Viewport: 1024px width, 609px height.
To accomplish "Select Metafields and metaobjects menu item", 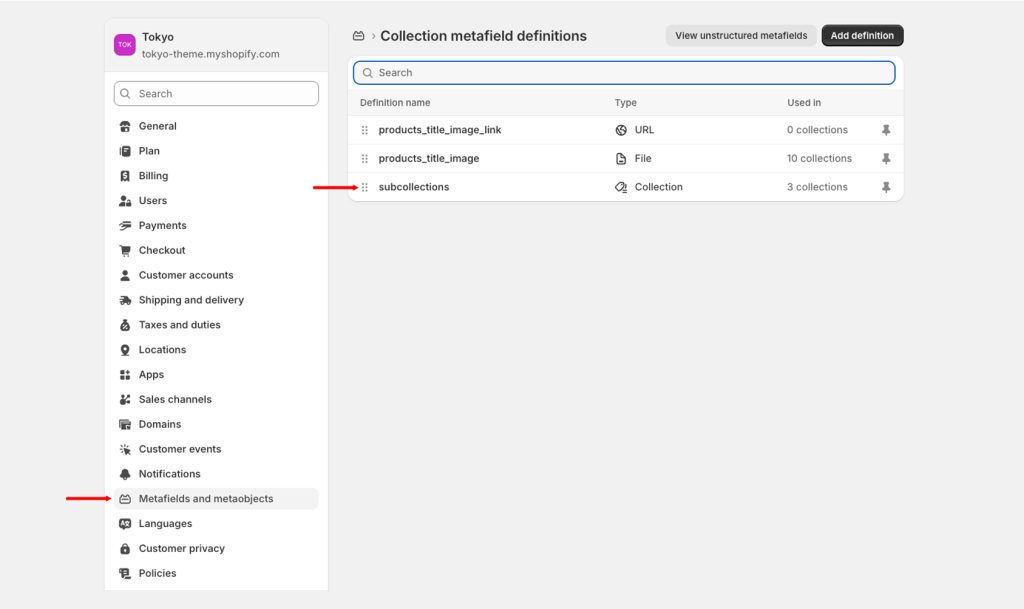I will point(216,499).
